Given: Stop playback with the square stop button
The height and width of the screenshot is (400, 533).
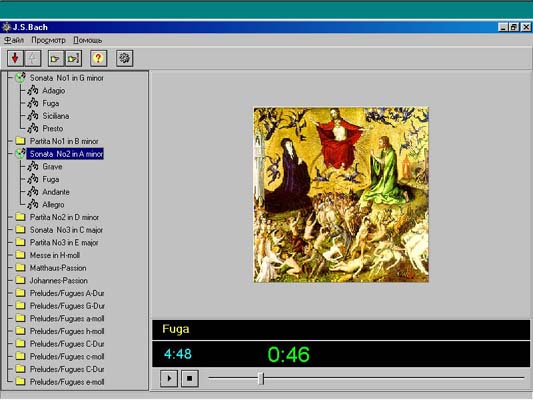Looking at the screenshot, I should [x=190, y=378].
